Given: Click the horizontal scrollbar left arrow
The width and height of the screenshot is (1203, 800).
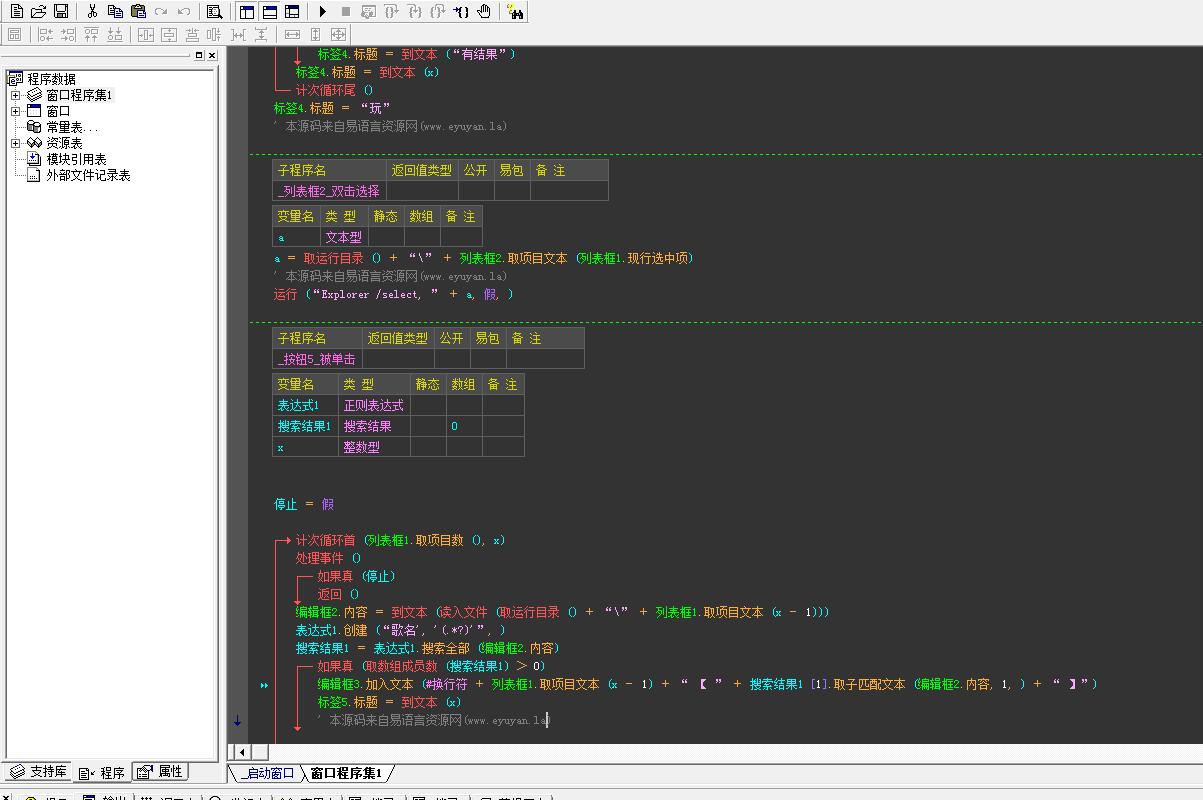Looking at the screenshot, I should (x=240, y=751).
